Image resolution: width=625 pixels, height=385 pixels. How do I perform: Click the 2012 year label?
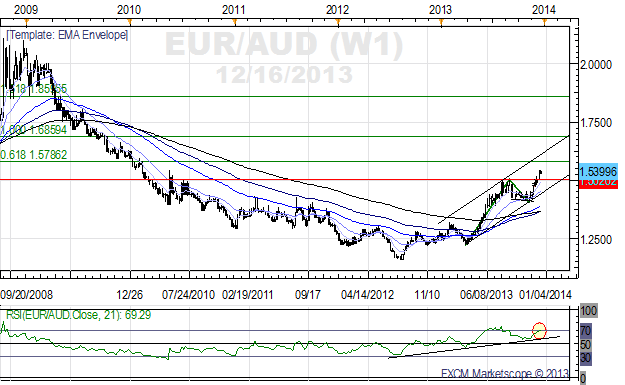[337, 9]
